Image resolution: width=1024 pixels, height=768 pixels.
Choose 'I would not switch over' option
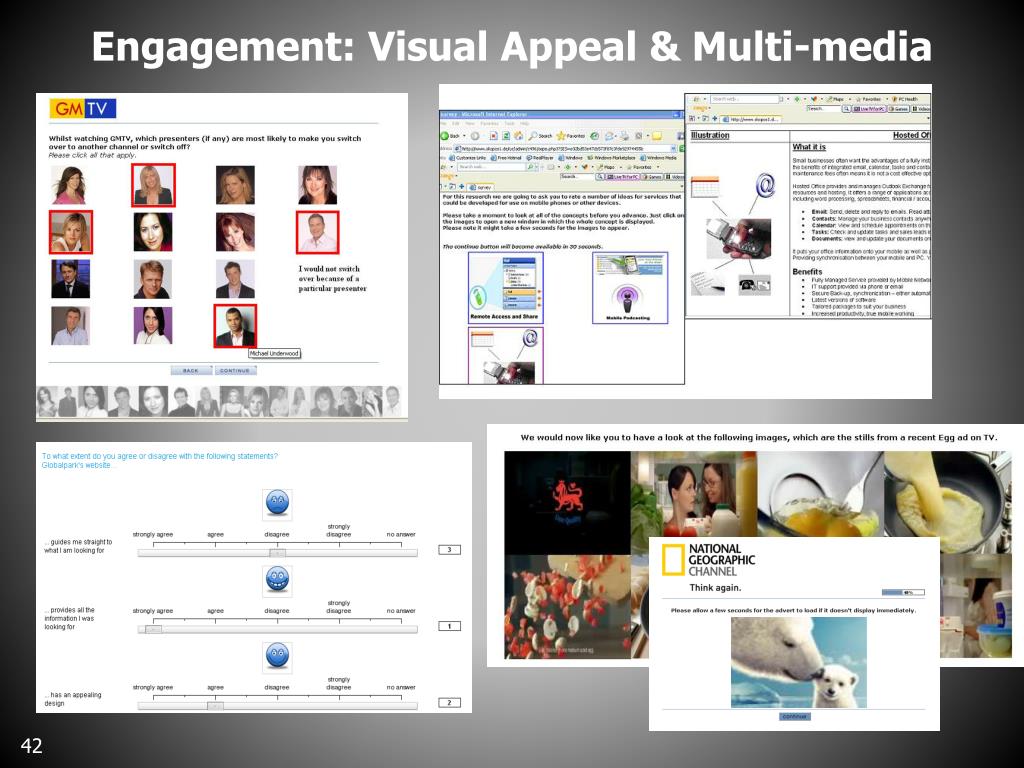pos(332,278)
